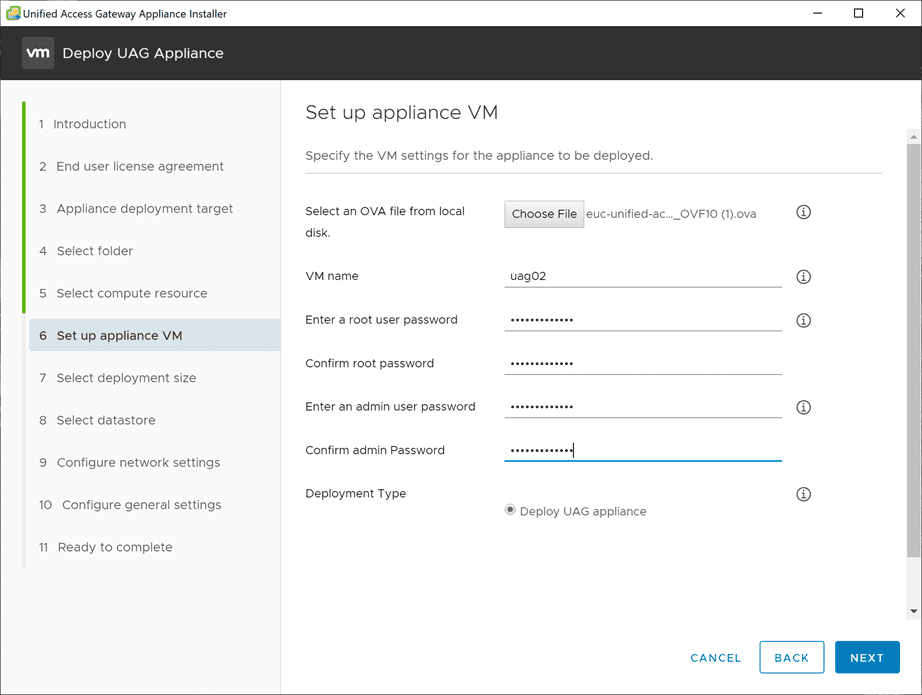Click the info icon for Deployment Type
The width and height of the screenshot is (922, 695).
pyautogui.click(x=803, y=494)
